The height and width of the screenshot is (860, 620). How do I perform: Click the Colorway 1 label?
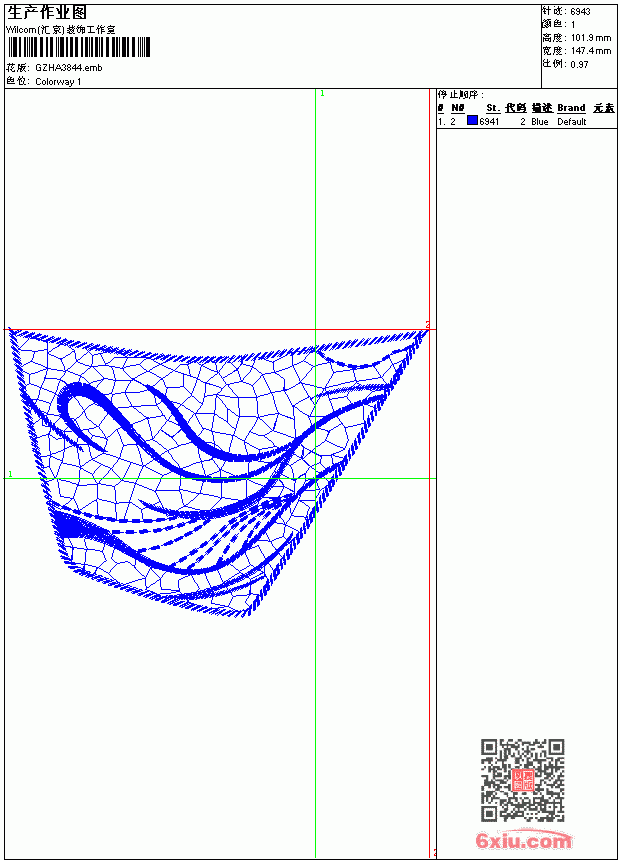point(58,82)
